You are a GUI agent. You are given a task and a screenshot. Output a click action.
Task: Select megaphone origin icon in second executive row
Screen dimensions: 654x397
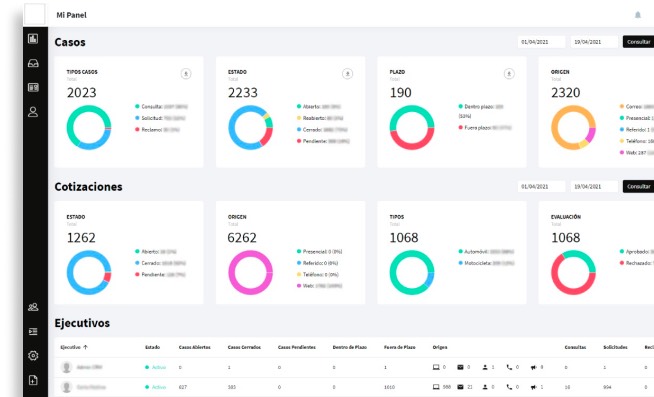(x=533, y=387)
